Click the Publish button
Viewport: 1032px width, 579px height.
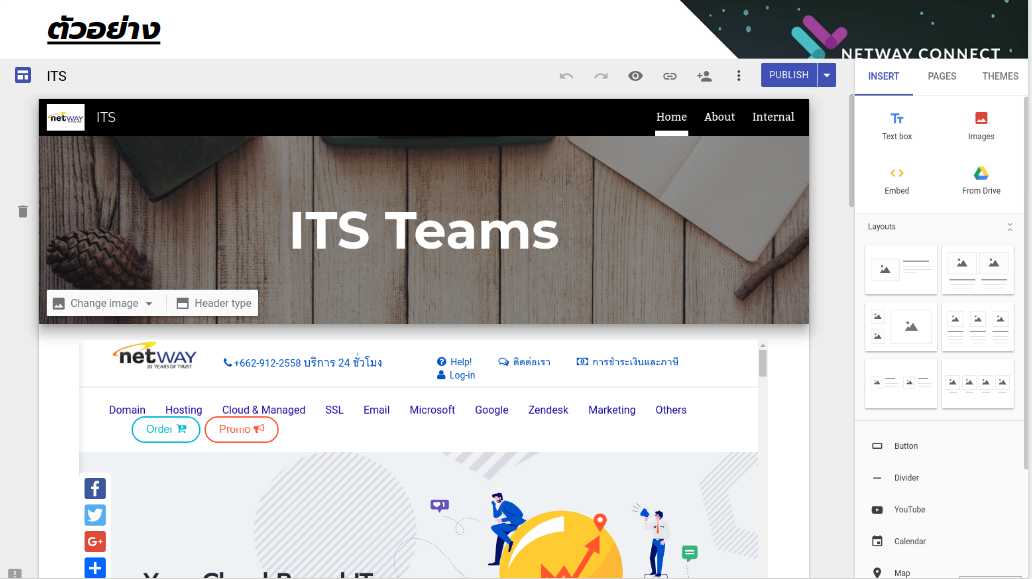(x=788, y=75)
